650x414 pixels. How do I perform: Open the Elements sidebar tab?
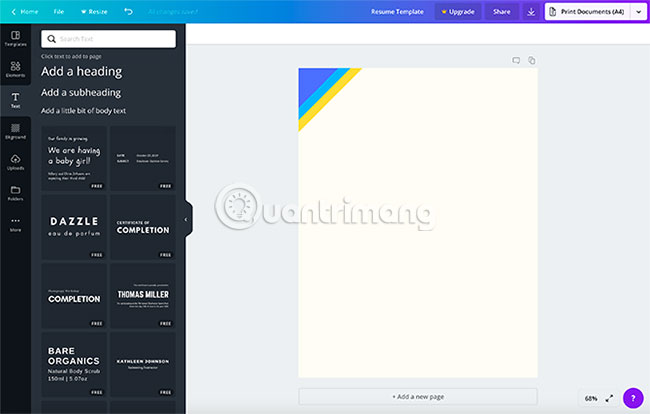click(x=15, y=69)
